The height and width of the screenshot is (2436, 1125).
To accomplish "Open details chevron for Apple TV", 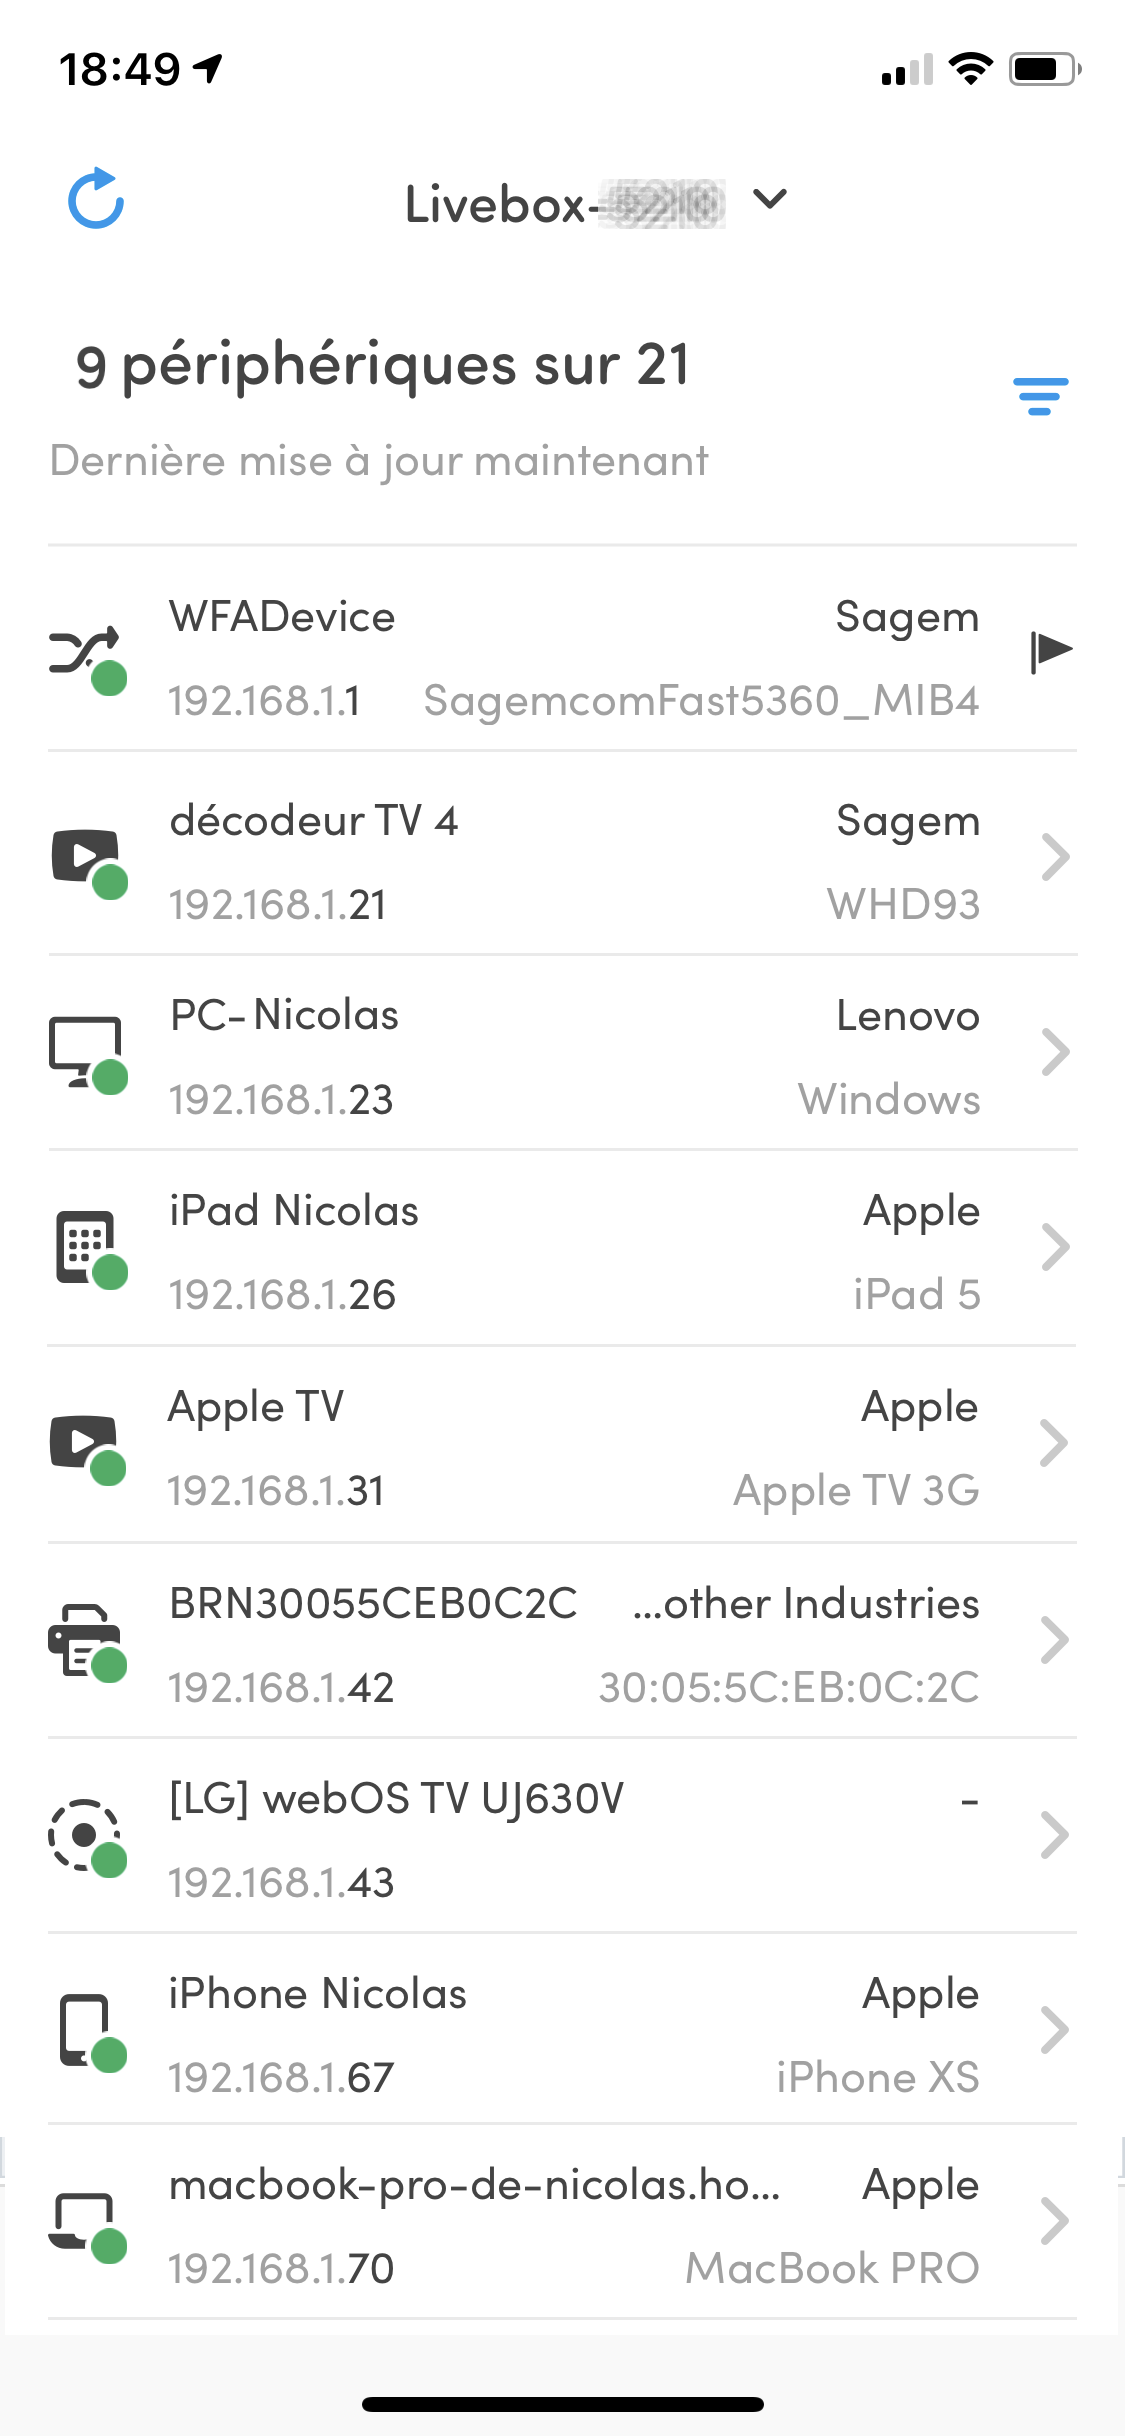I will [x=1055, y=1443].
